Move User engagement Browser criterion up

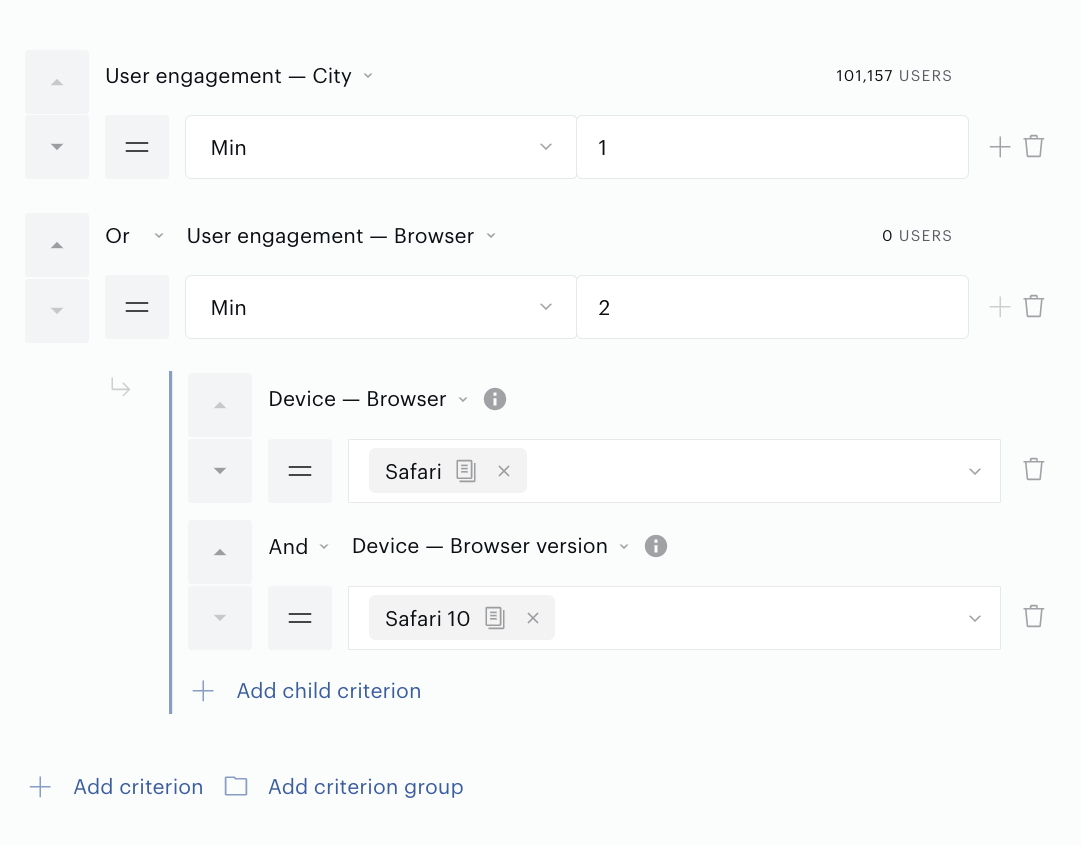(57, 245)
